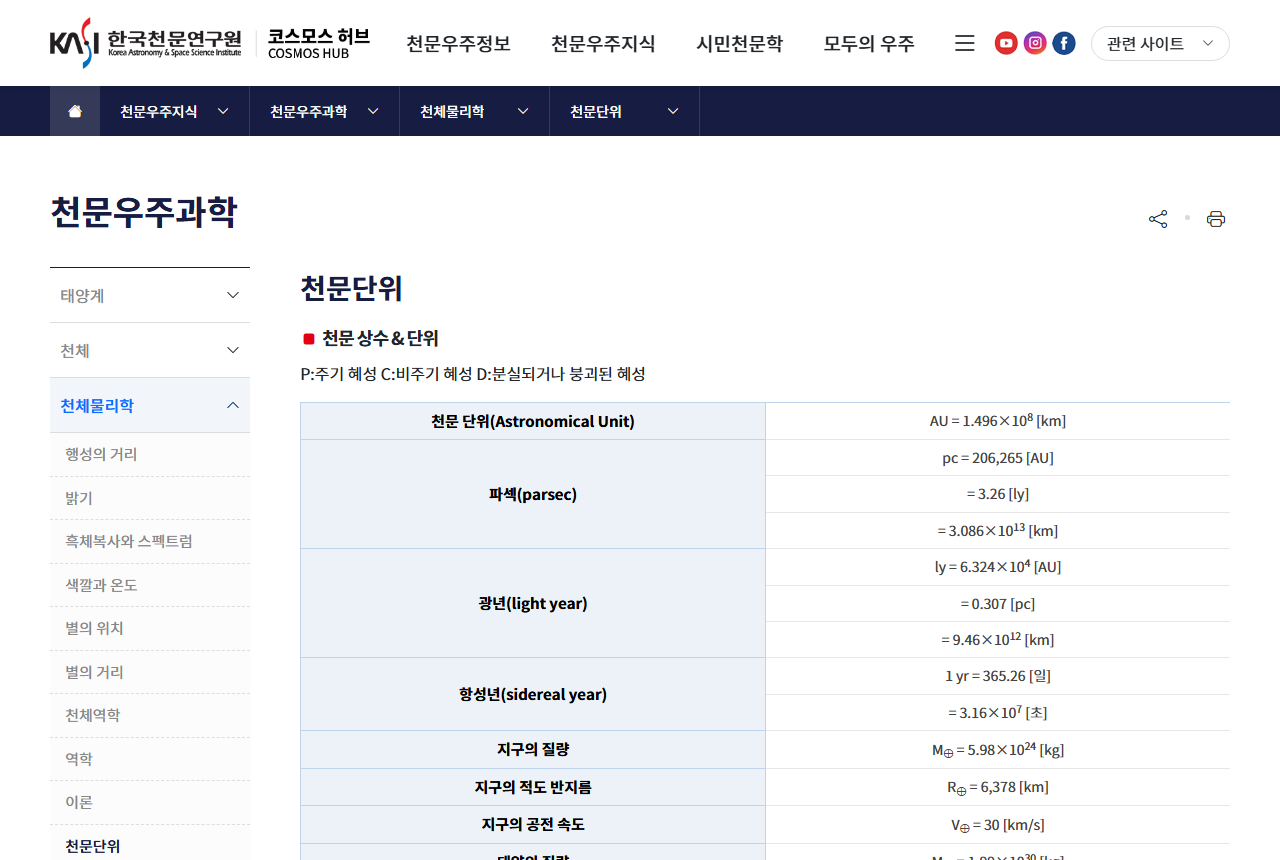1280x860 pixels.
Task: Open the KASI Instagram page
Action: 1035,43
